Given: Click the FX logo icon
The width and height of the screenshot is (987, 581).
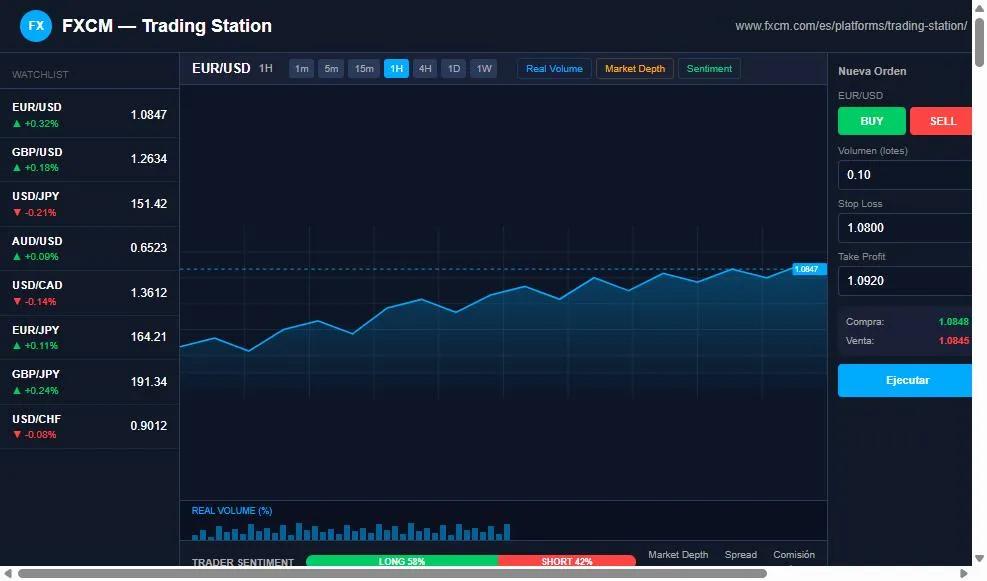Looking at the screenshot, I should [x=36, y=26].
